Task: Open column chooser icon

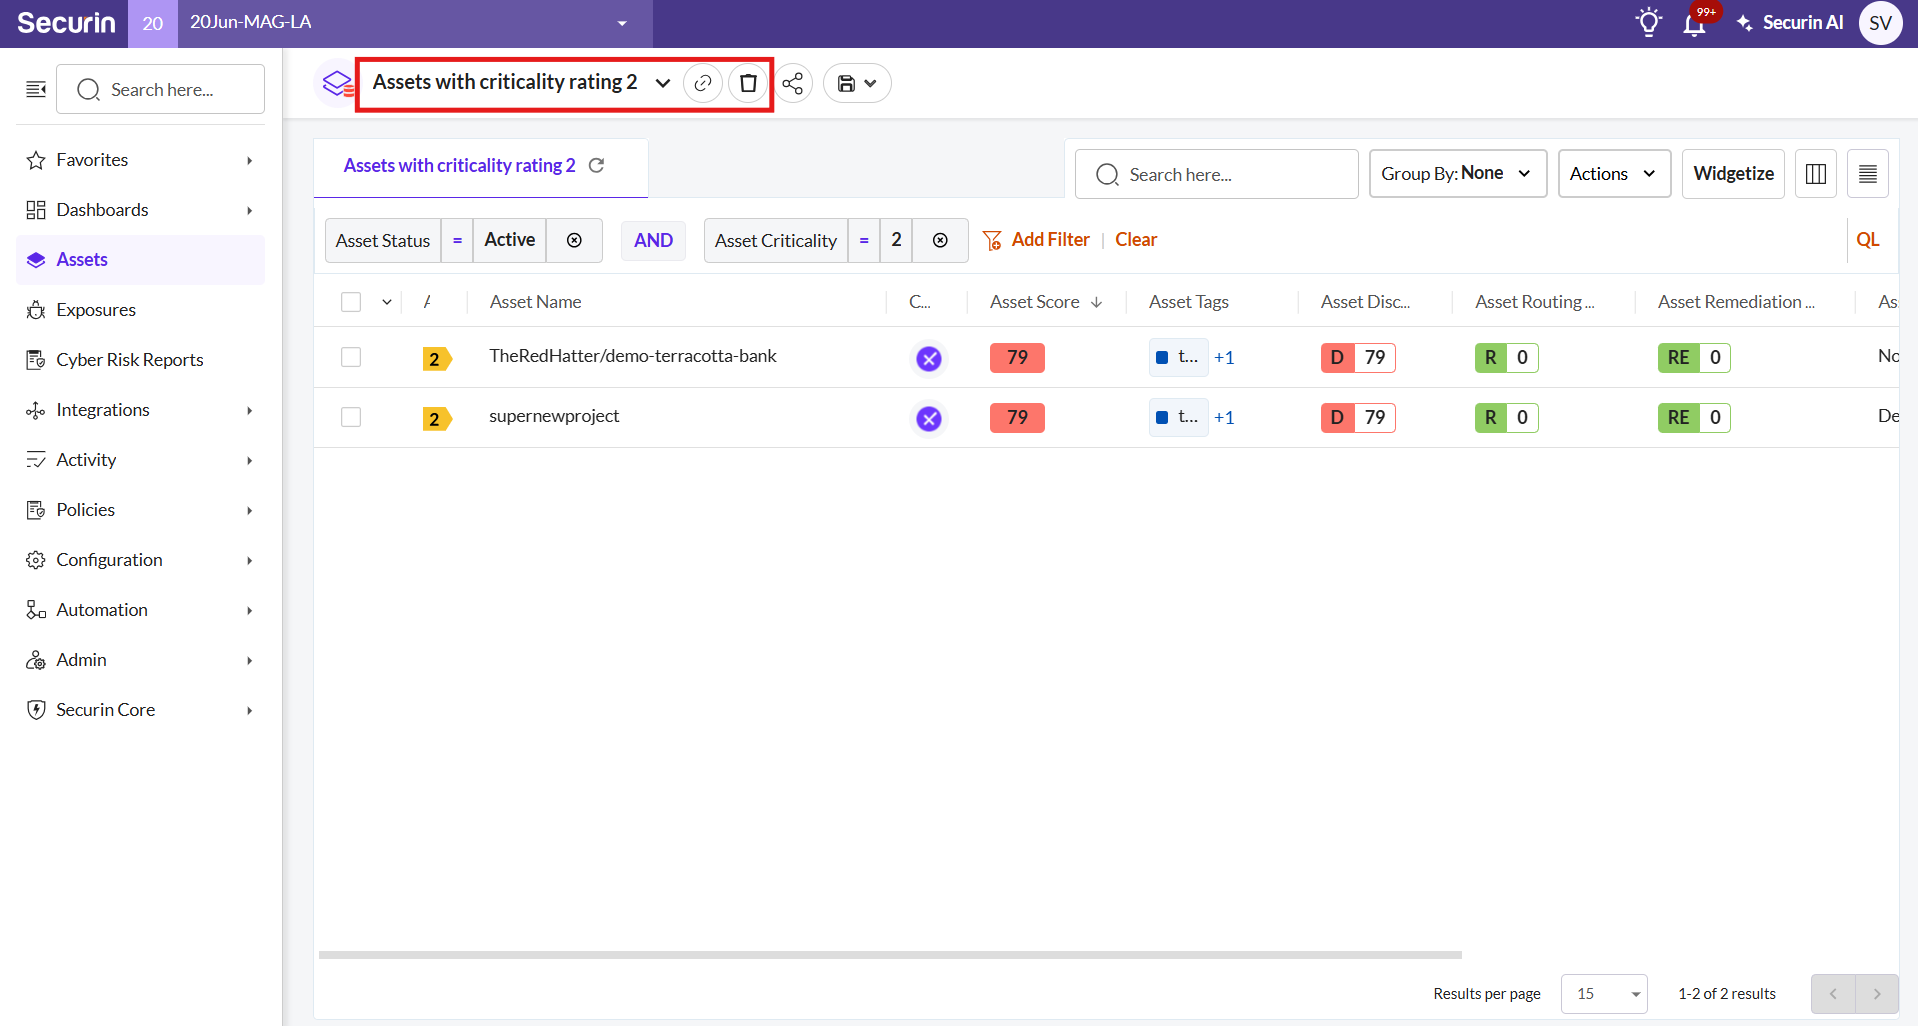Action: point(1816,174)
